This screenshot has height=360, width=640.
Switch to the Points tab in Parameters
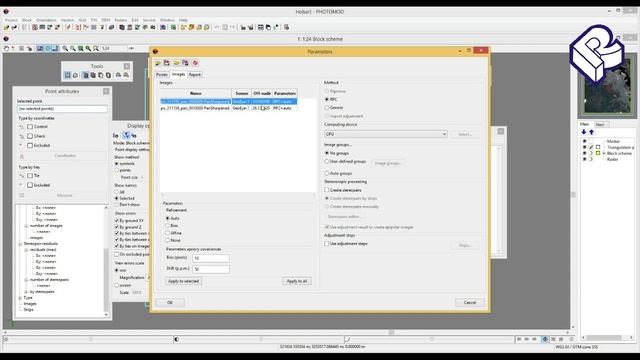click(x=162, y=75)
